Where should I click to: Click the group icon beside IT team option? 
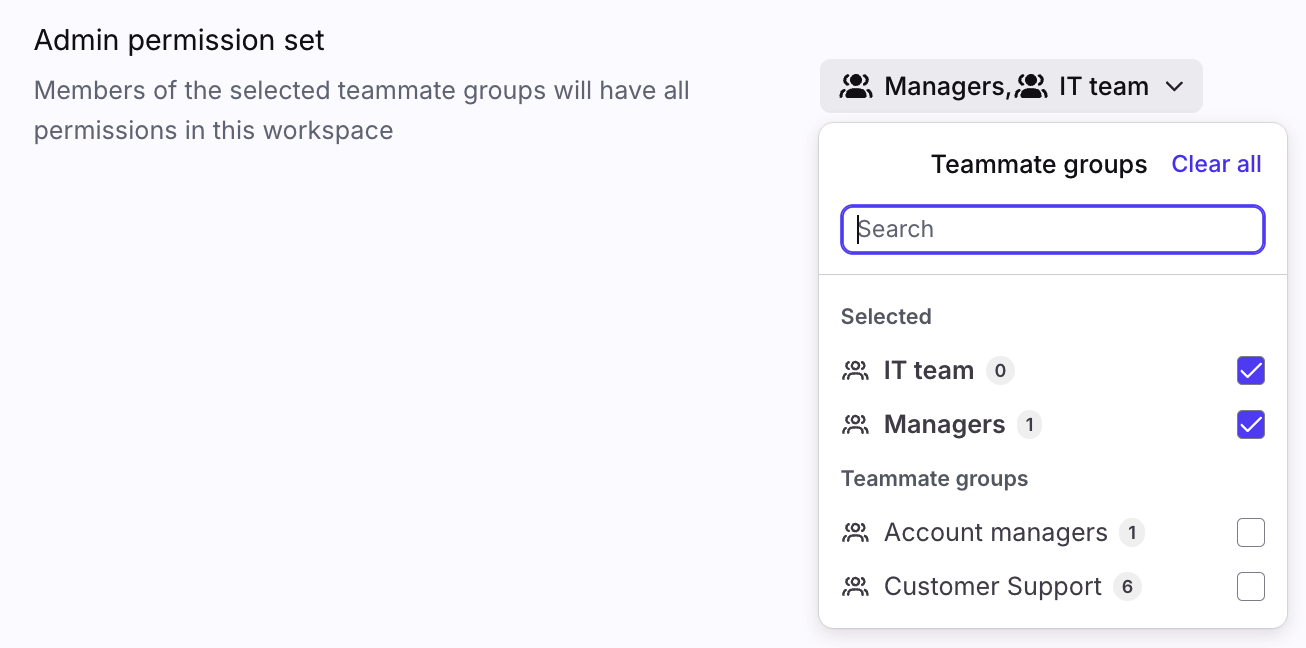pos(855,371)
